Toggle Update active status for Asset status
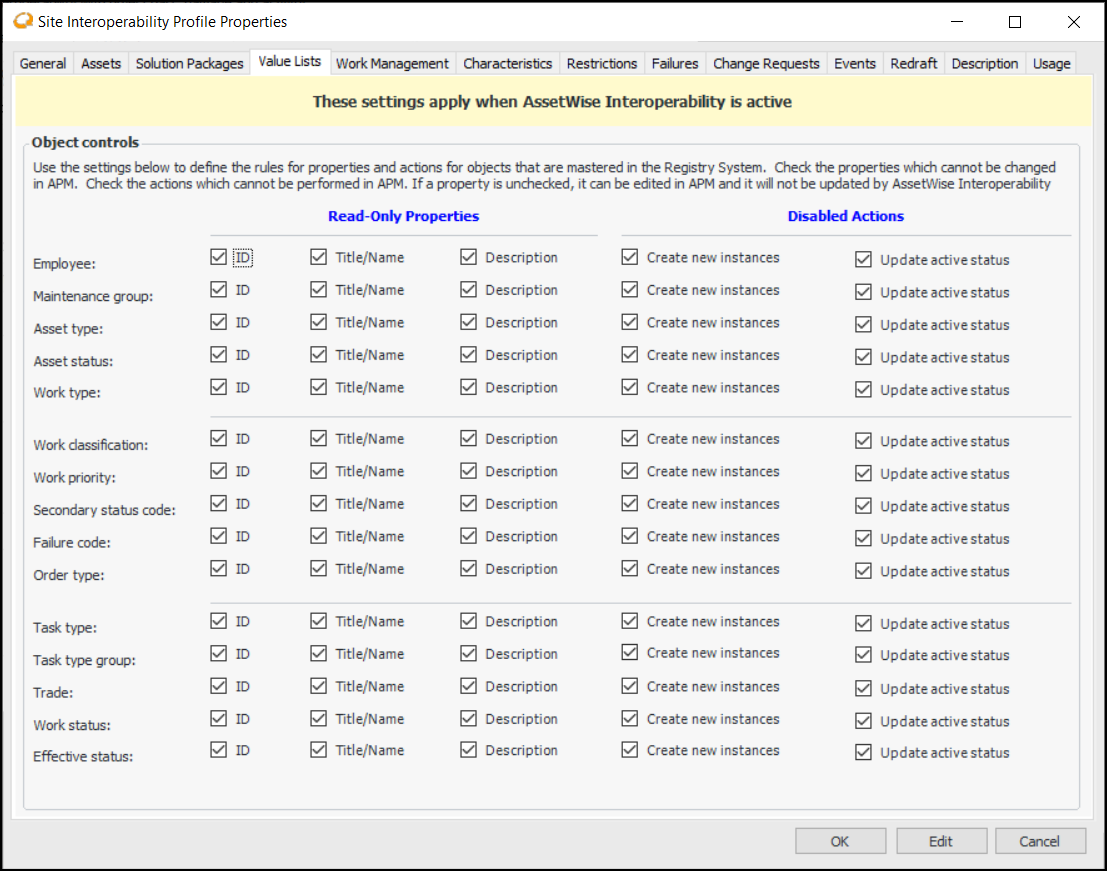 [x=864, y=357]
